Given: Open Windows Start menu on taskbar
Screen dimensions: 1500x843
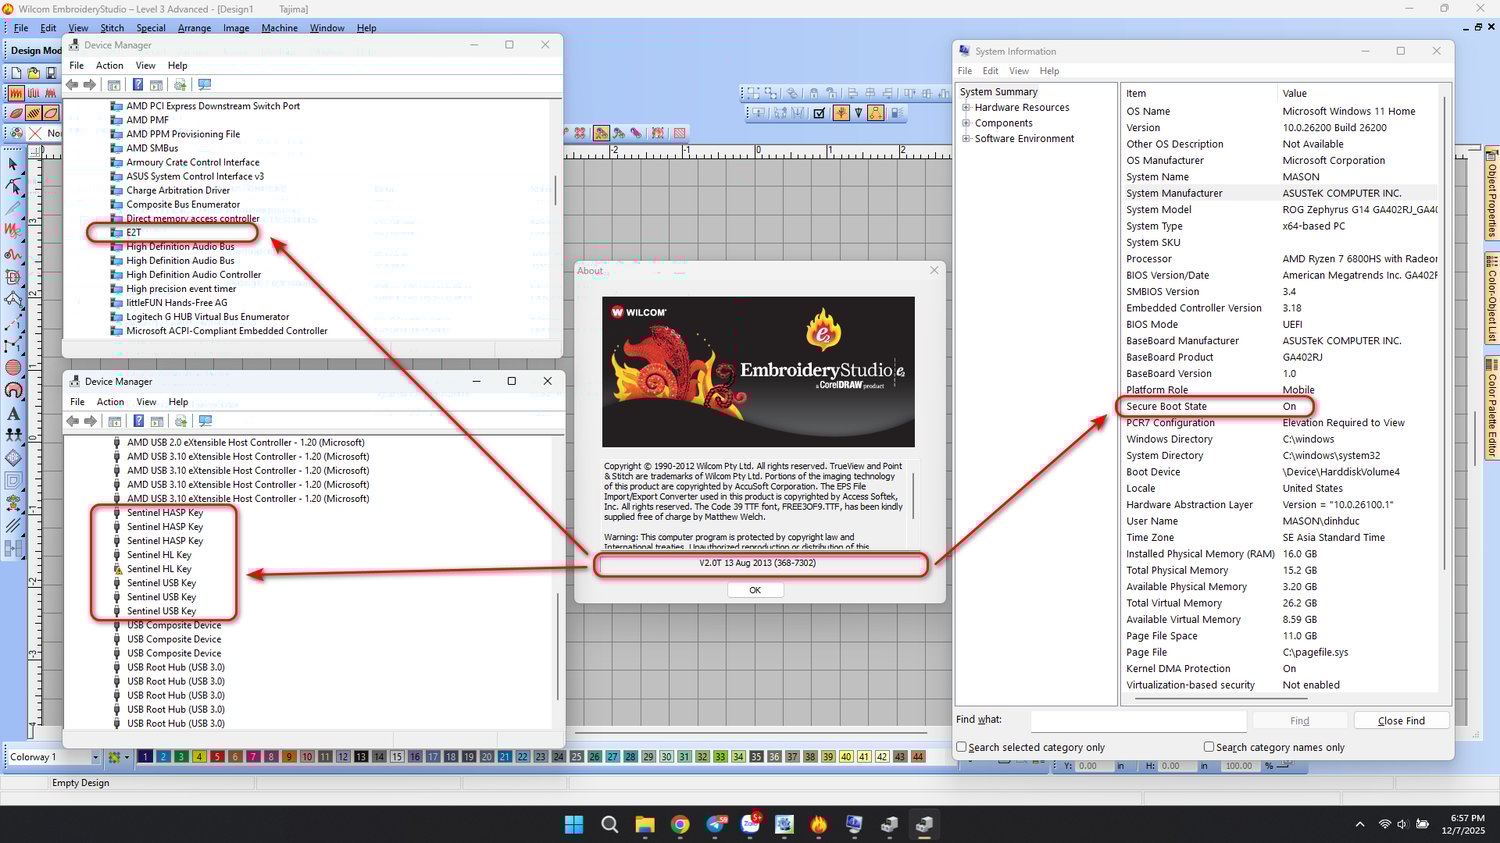Looking at the screenshot, I should pos(574,825).
